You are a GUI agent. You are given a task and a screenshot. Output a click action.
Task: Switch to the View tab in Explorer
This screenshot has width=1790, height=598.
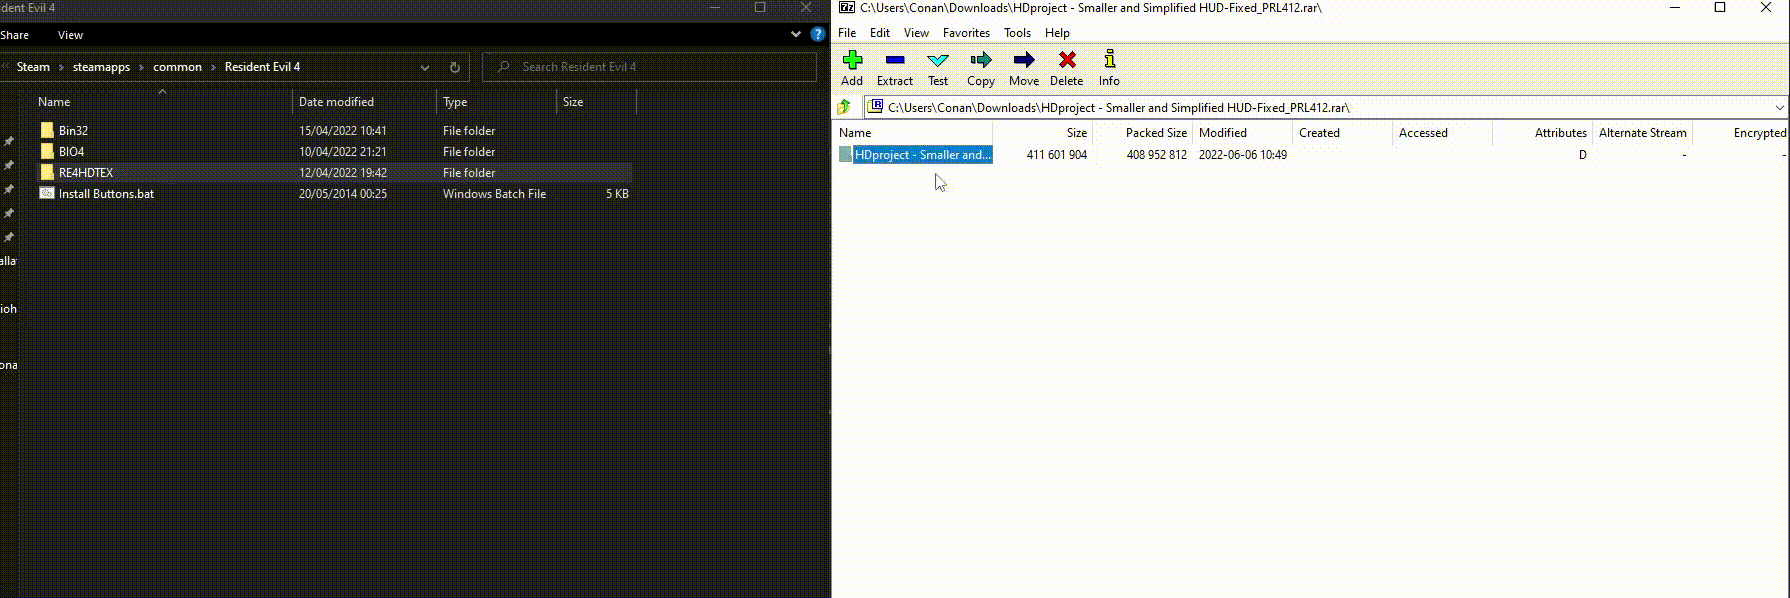70,35
